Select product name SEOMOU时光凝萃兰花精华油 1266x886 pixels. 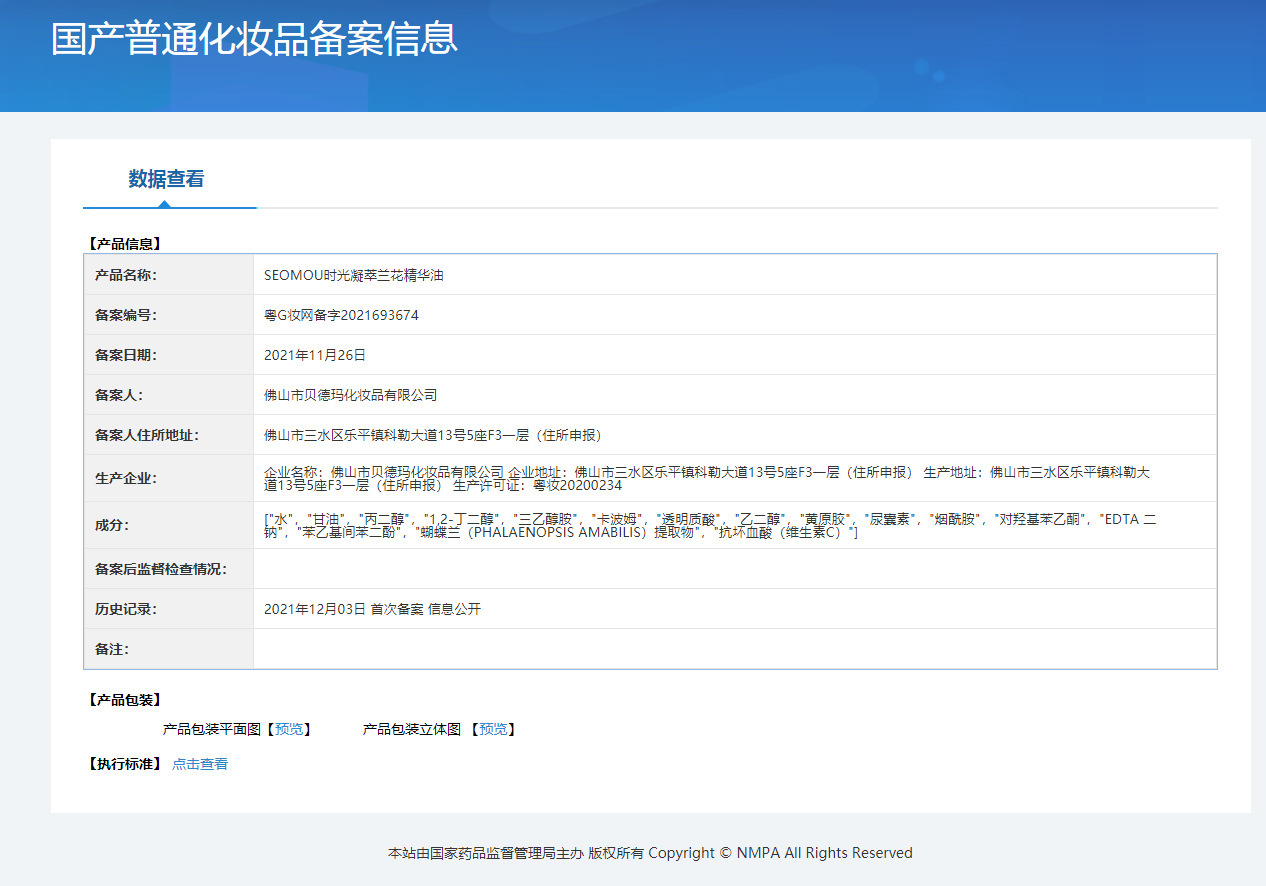353,275
